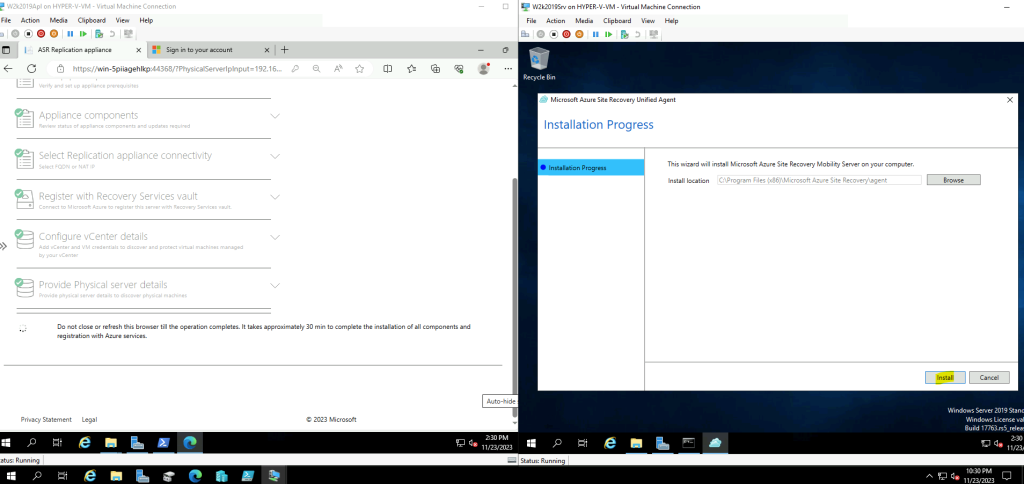Click the orange Save icon in W2k2019Apl toolbar
The width and height of the screenshot is (1024, 484).
click(54, 33)
